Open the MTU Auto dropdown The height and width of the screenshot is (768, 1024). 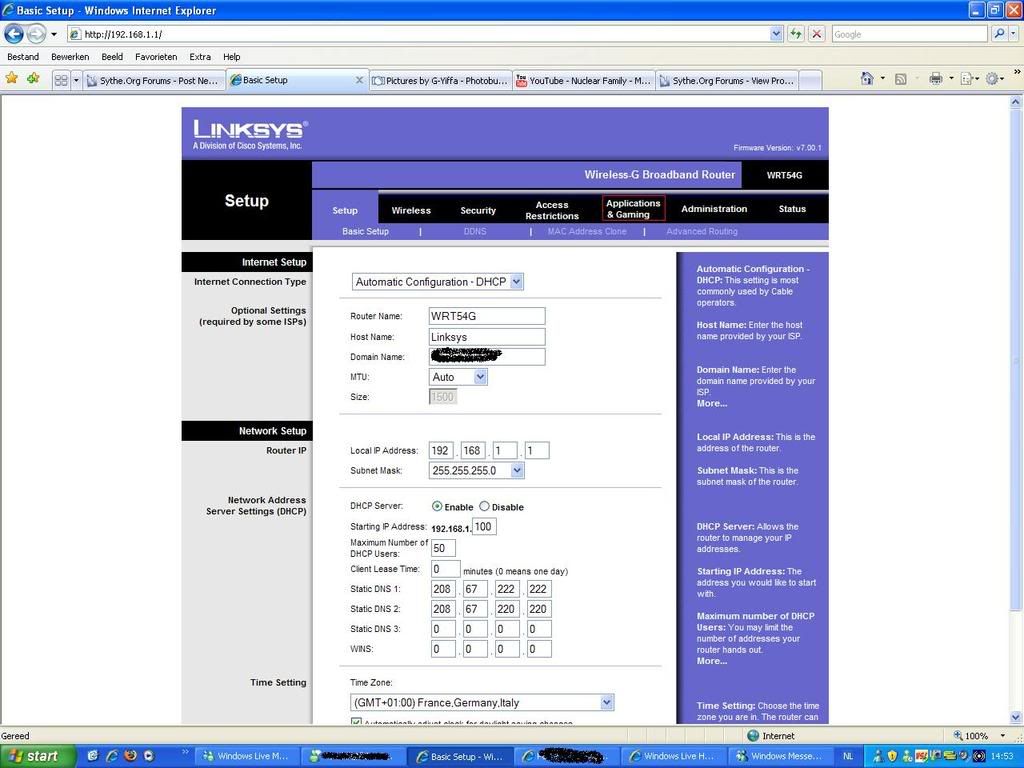click(x=458, y=377)
